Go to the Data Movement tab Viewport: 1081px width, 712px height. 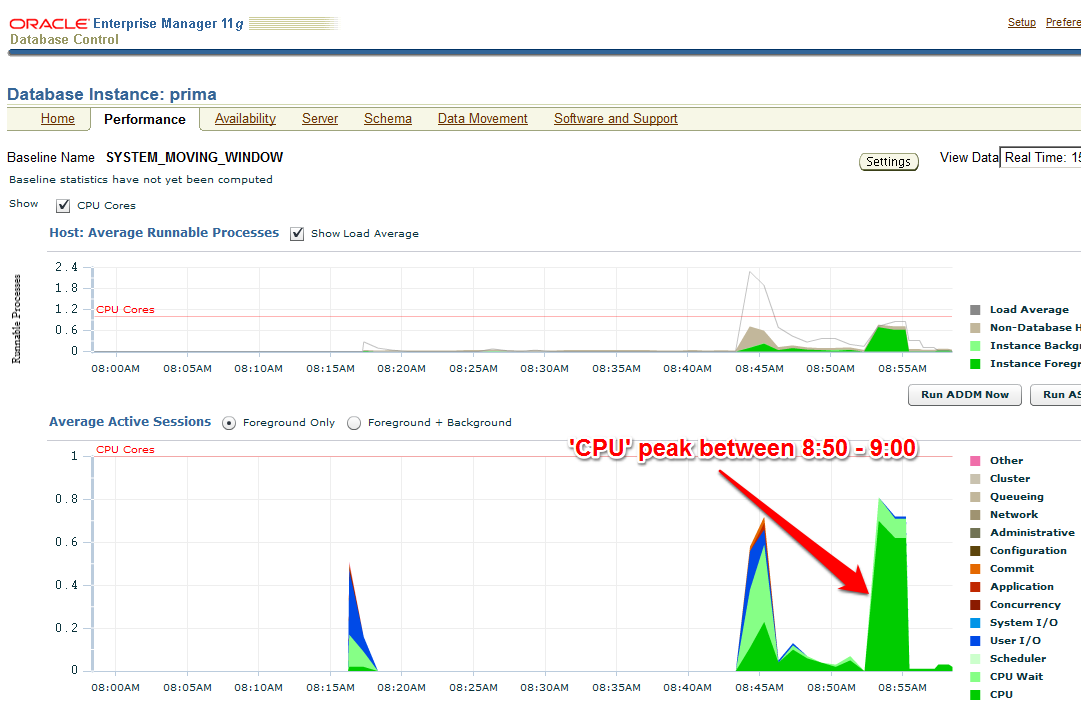(483, 119)
